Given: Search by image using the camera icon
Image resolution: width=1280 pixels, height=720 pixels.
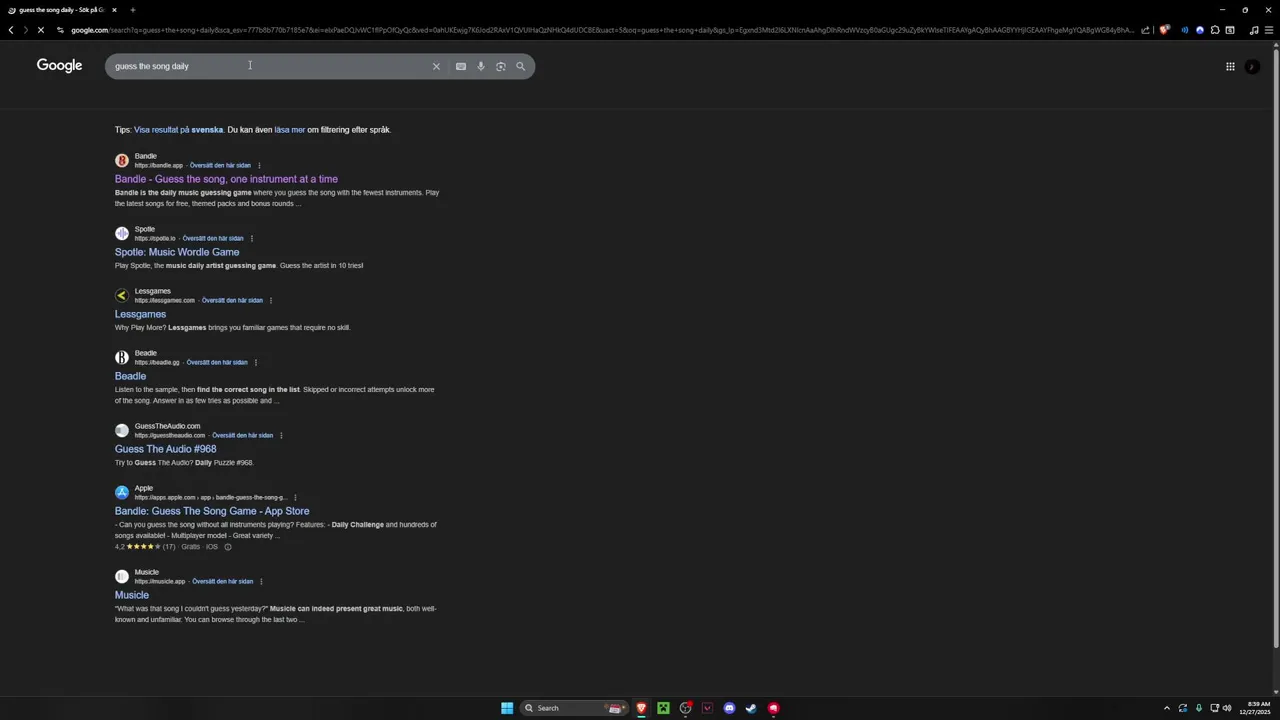Looking at the screenshot, I should 501,66.
